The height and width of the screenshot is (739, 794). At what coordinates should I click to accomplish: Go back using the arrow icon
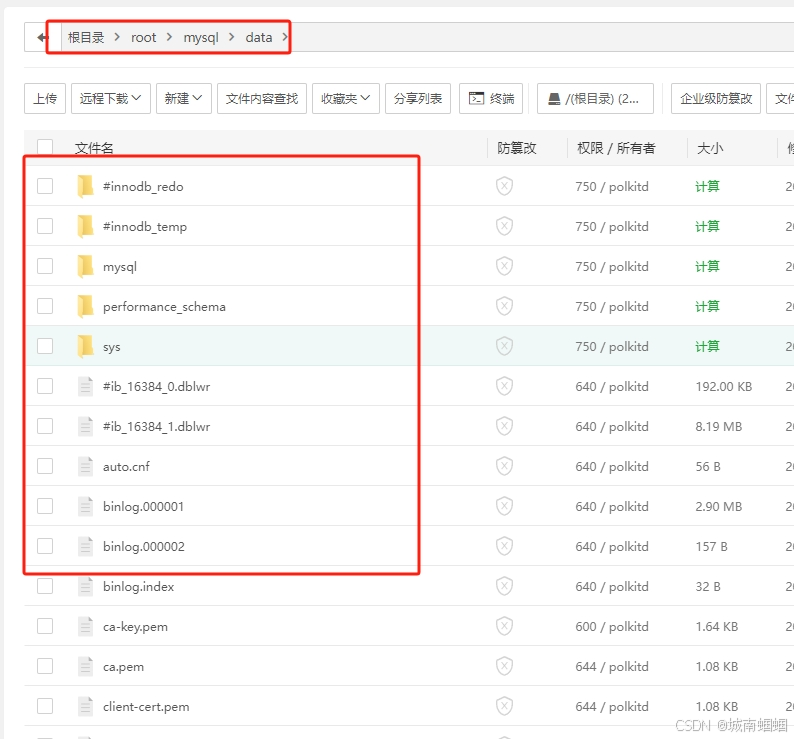43,37
